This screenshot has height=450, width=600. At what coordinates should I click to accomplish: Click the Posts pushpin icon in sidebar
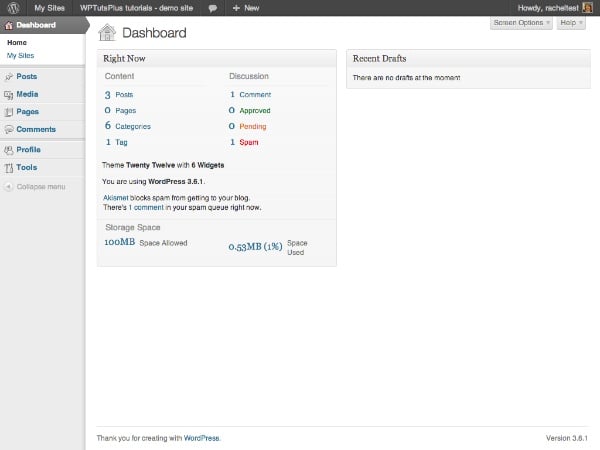9,77
